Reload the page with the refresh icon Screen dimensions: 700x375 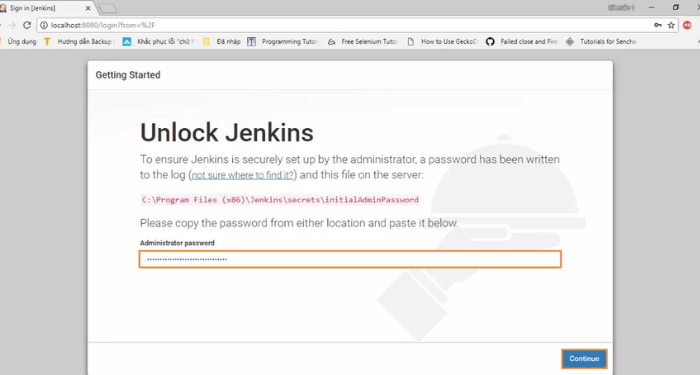point(27,25)
